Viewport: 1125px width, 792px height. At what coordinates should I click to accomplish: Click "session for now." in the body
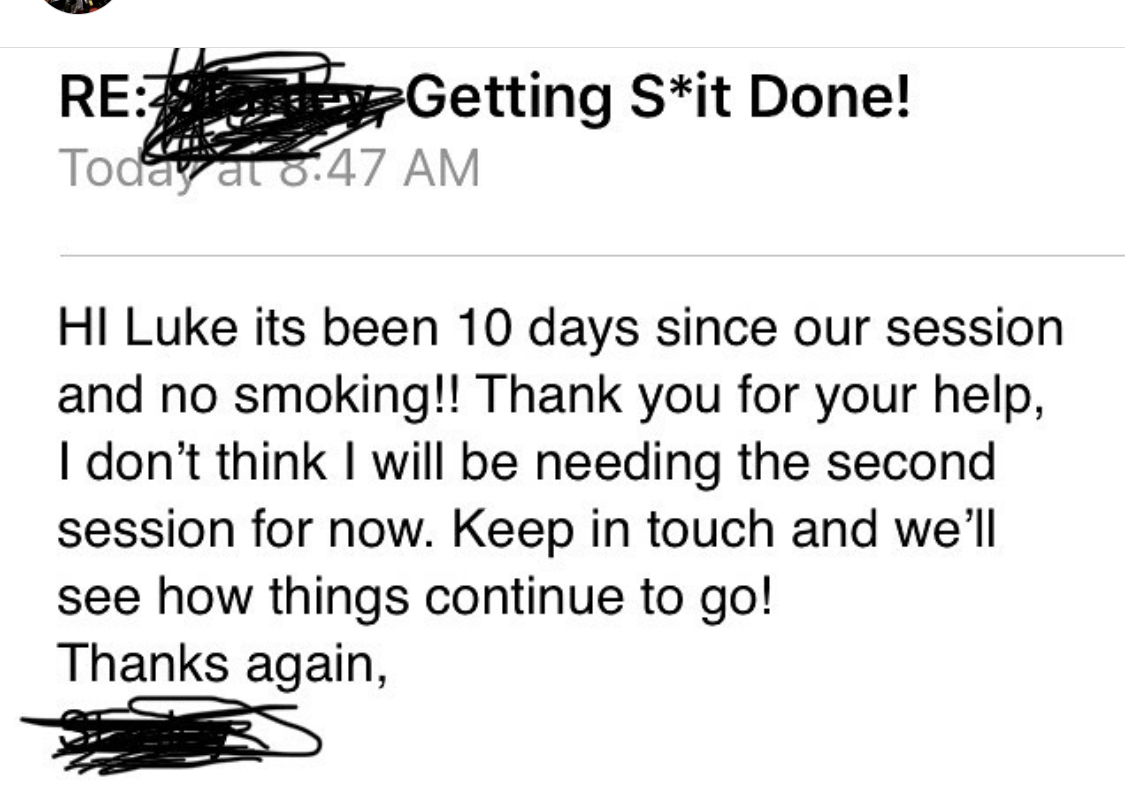pyautogui.click(x=246, y=529)
